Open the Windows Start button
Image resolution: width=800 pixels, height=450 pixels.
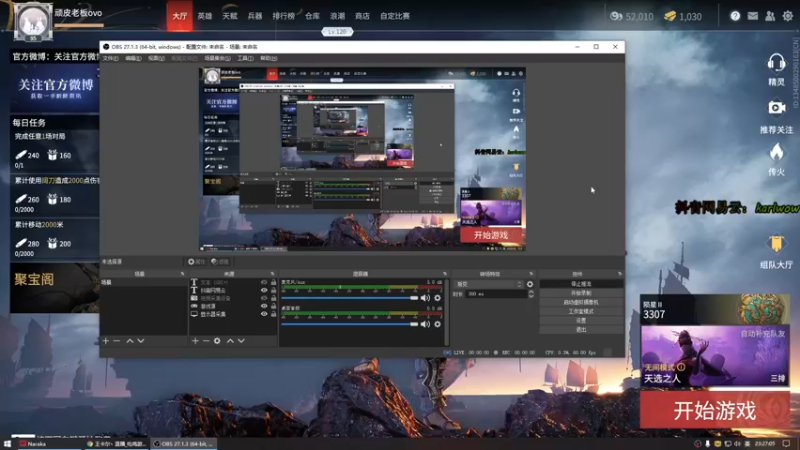7,444
